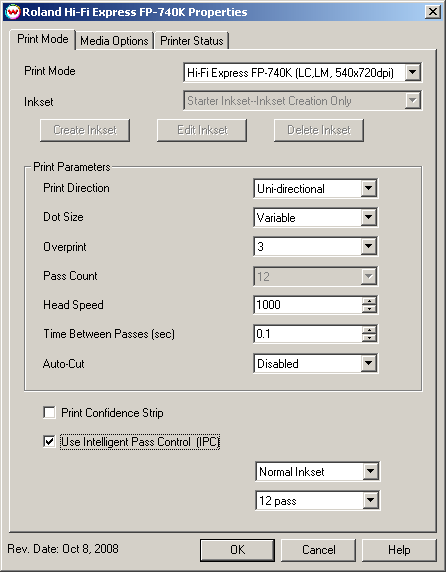The height and width of the screenshot is (572, 446).
Task: Open the Printer Status tab
Action: coord(191,40)
